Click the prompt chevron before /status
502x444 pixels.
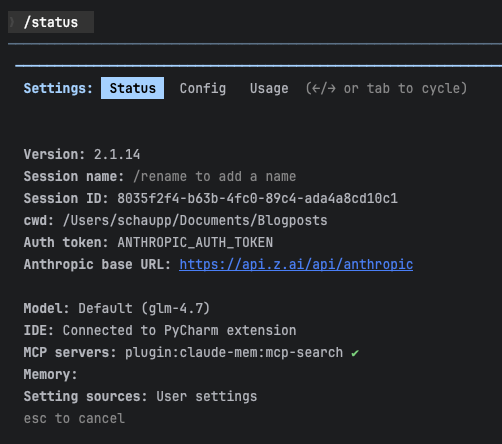coord(12,22)
